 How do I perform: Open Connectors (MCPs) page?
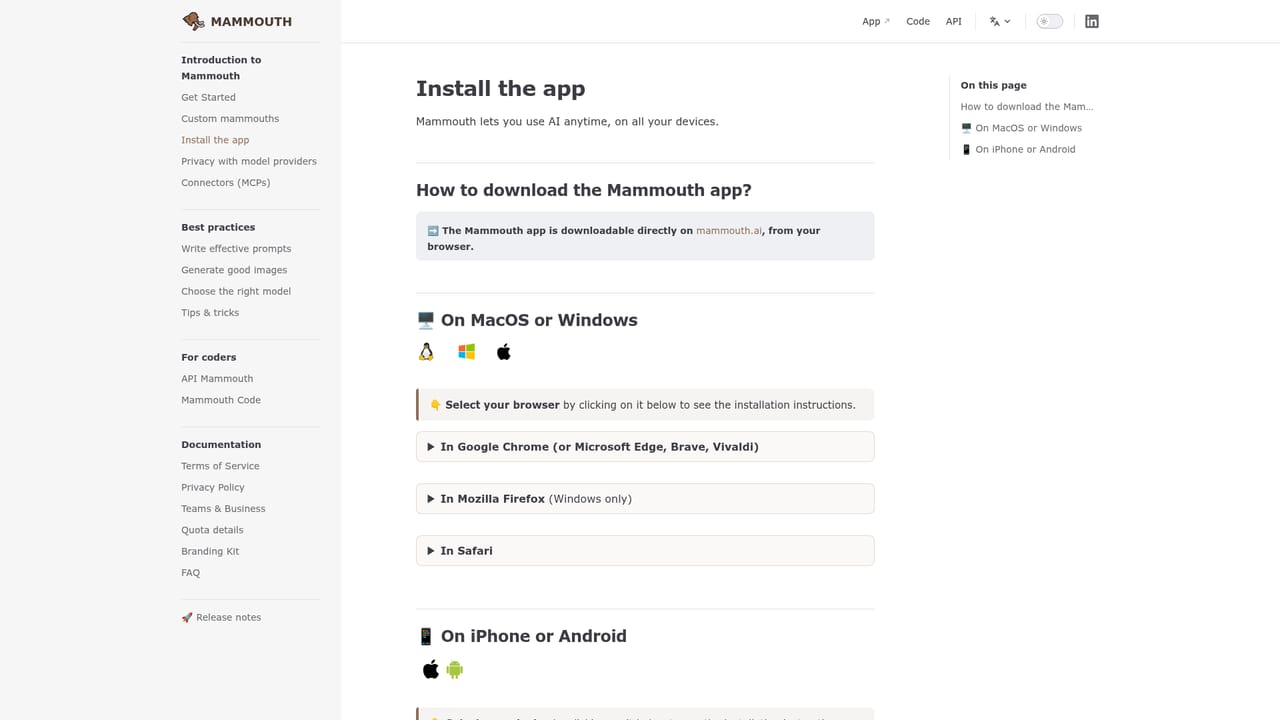click(226, 183)
